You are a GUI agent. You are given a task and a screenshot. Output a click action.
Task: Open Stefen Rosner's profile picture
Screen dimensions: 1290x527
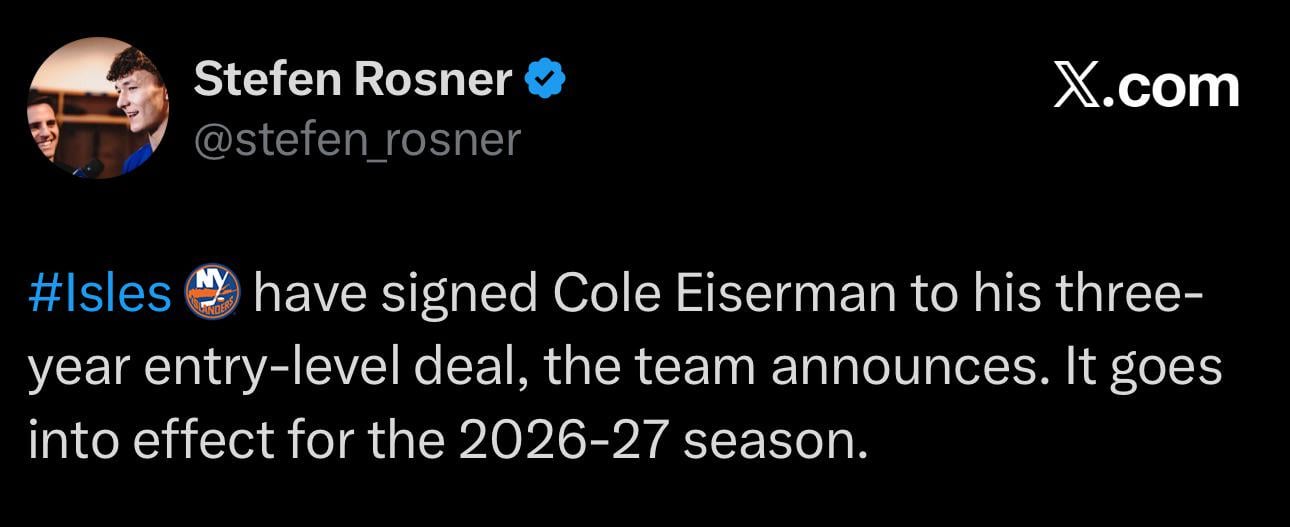tap(97, 108)
